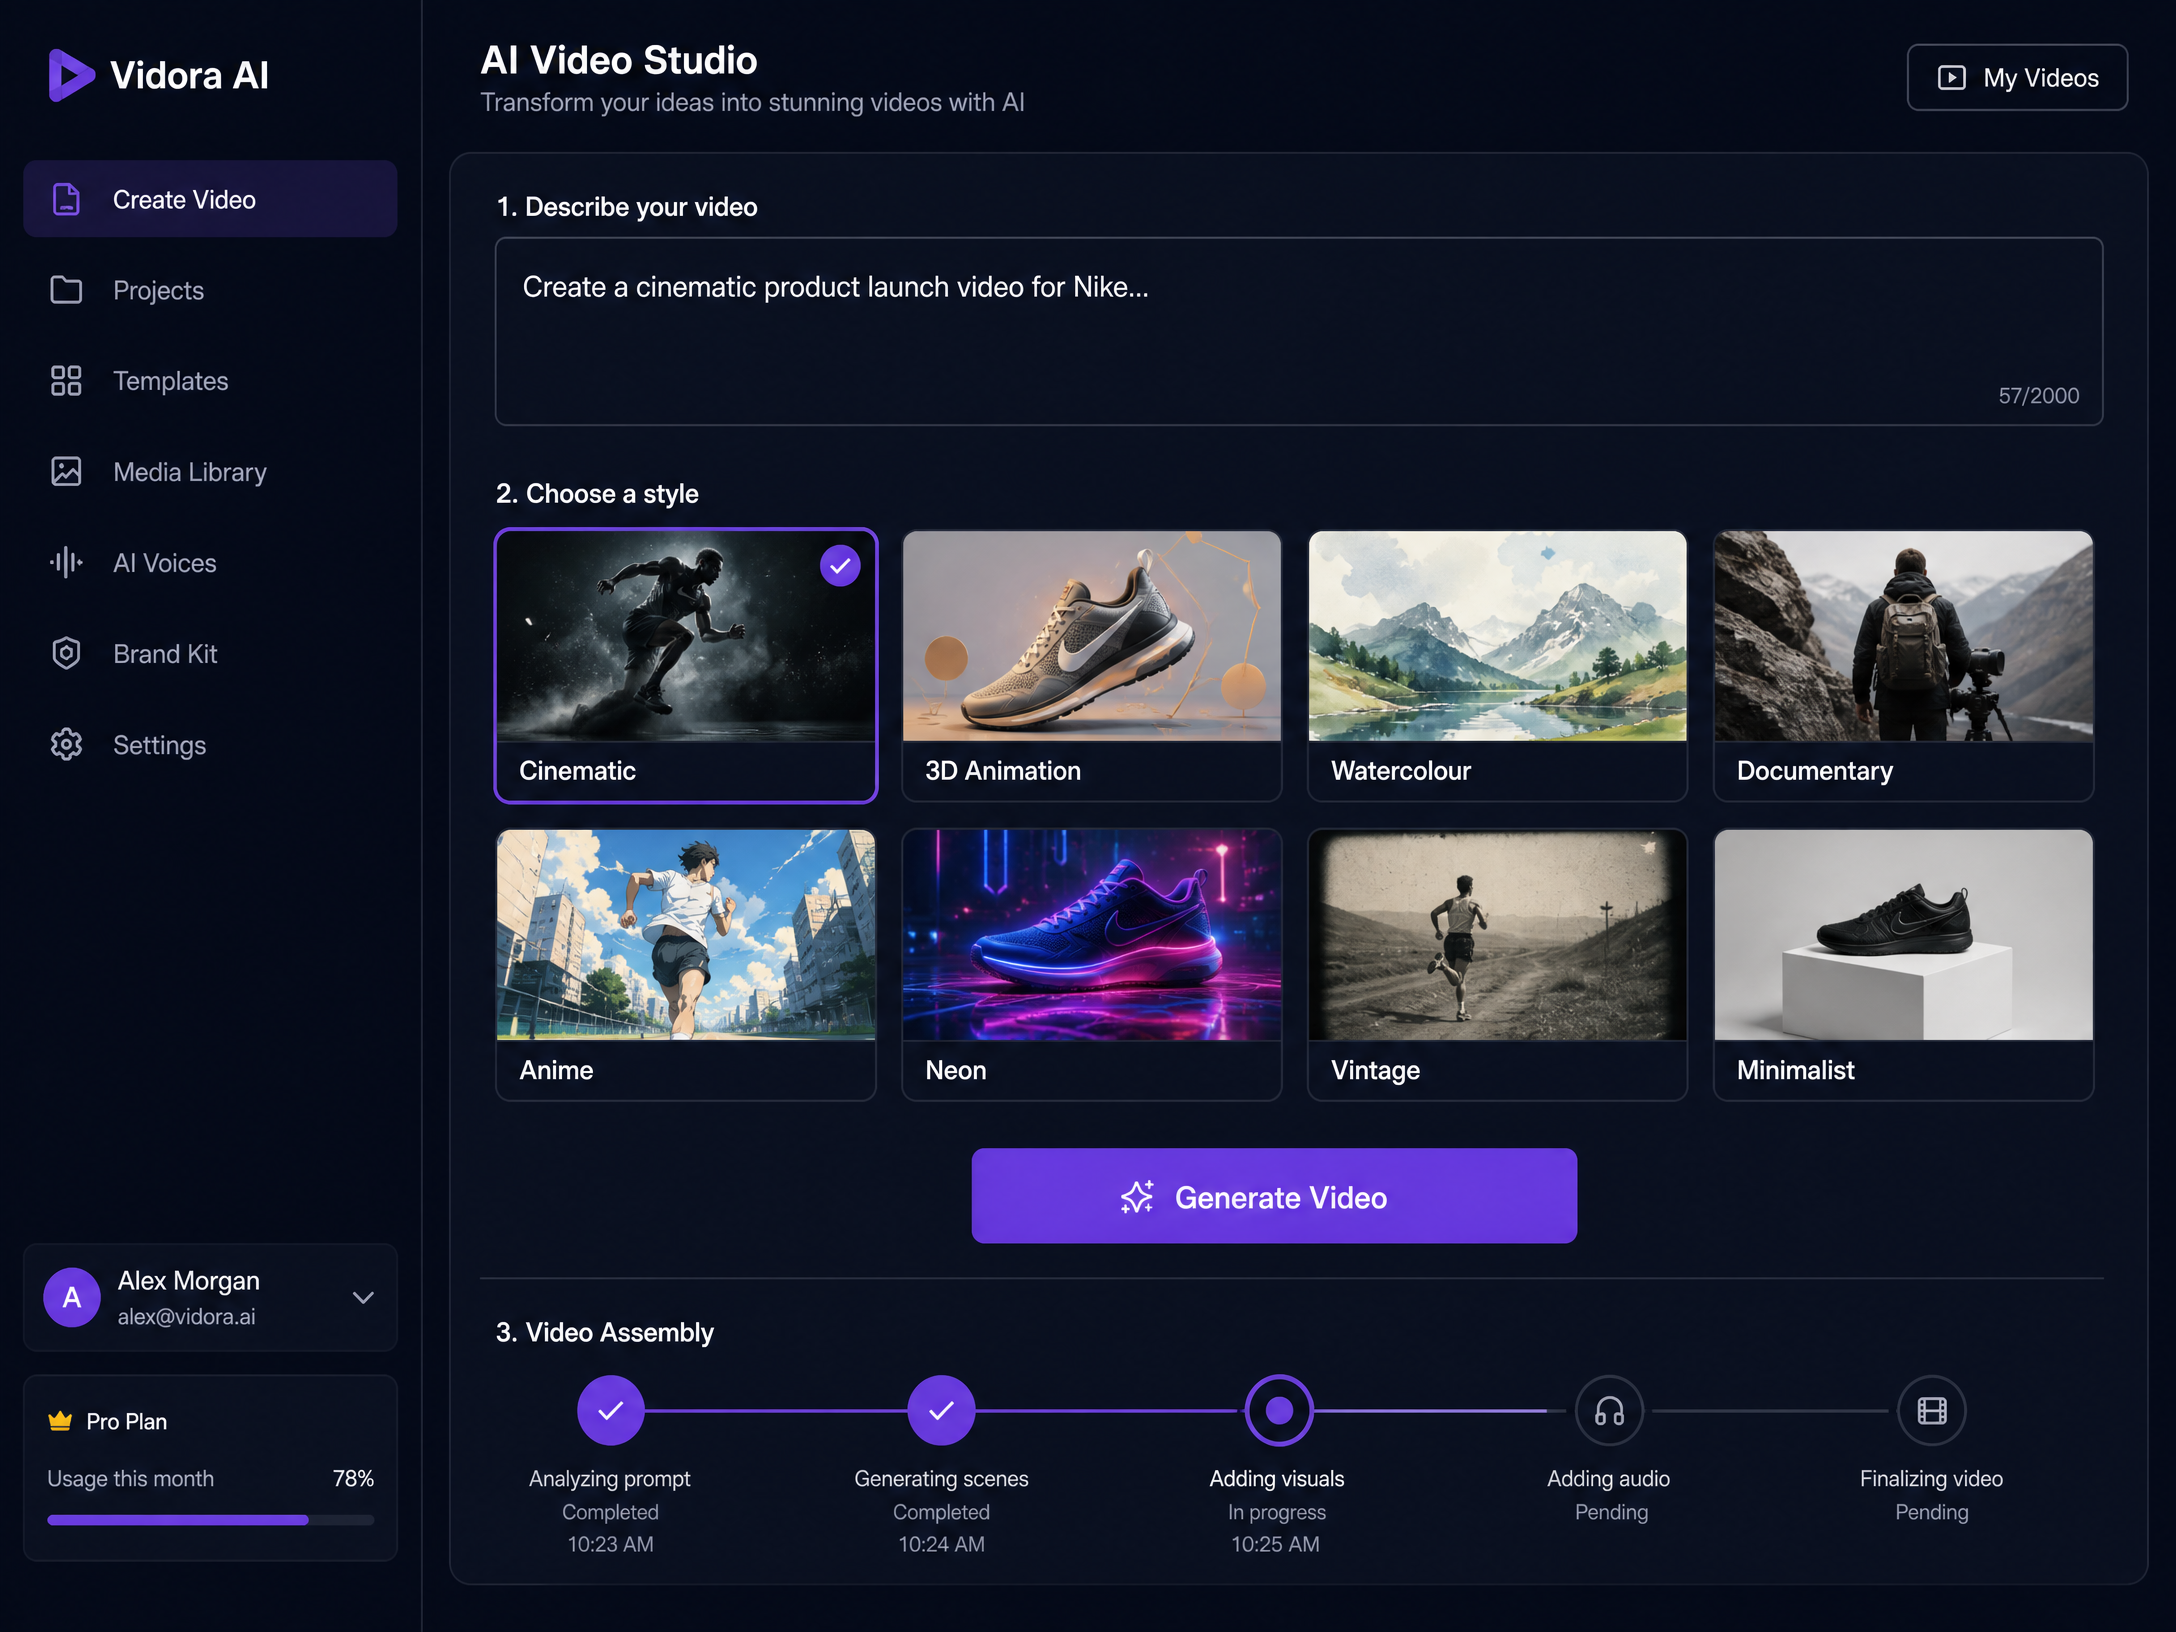The height and width of the screenshot is (1632, 2176).
Task: Open Create Video in the sidebar
Action: [x=210, y=199]
